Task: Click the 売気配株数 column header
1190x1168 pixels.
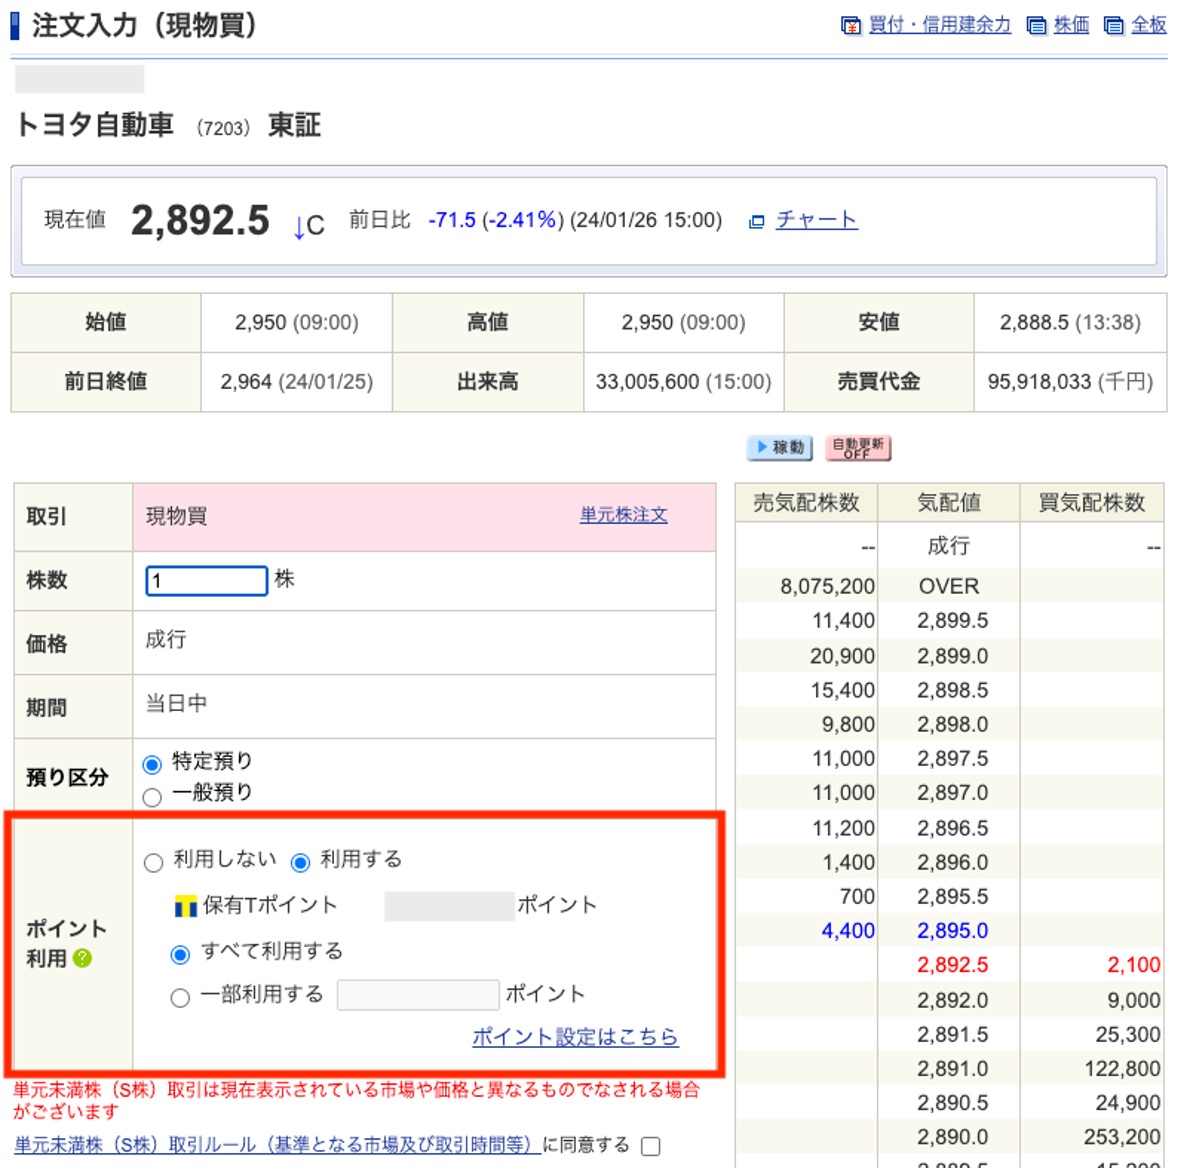Action: click(x=806, y=502)
